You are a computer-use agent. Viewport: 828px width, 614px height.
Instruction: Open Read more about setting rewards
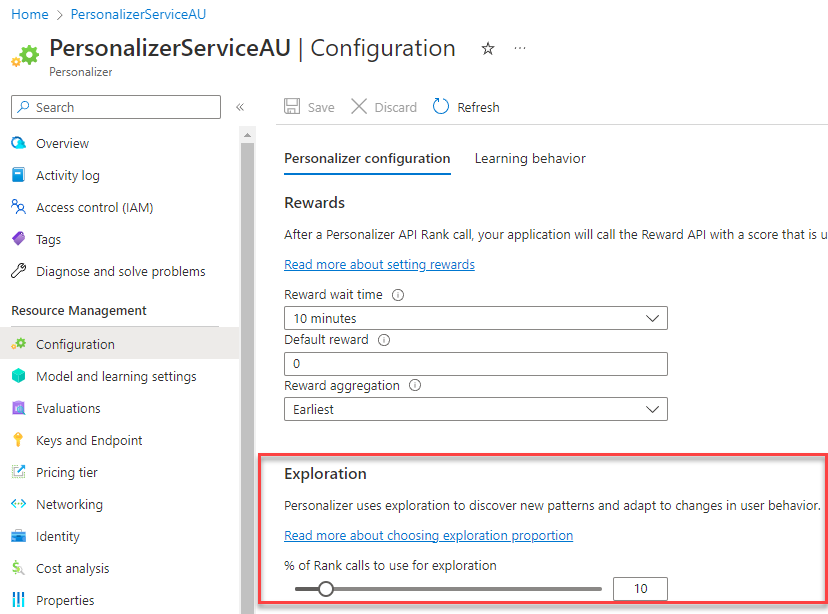(x=379, y=264)
